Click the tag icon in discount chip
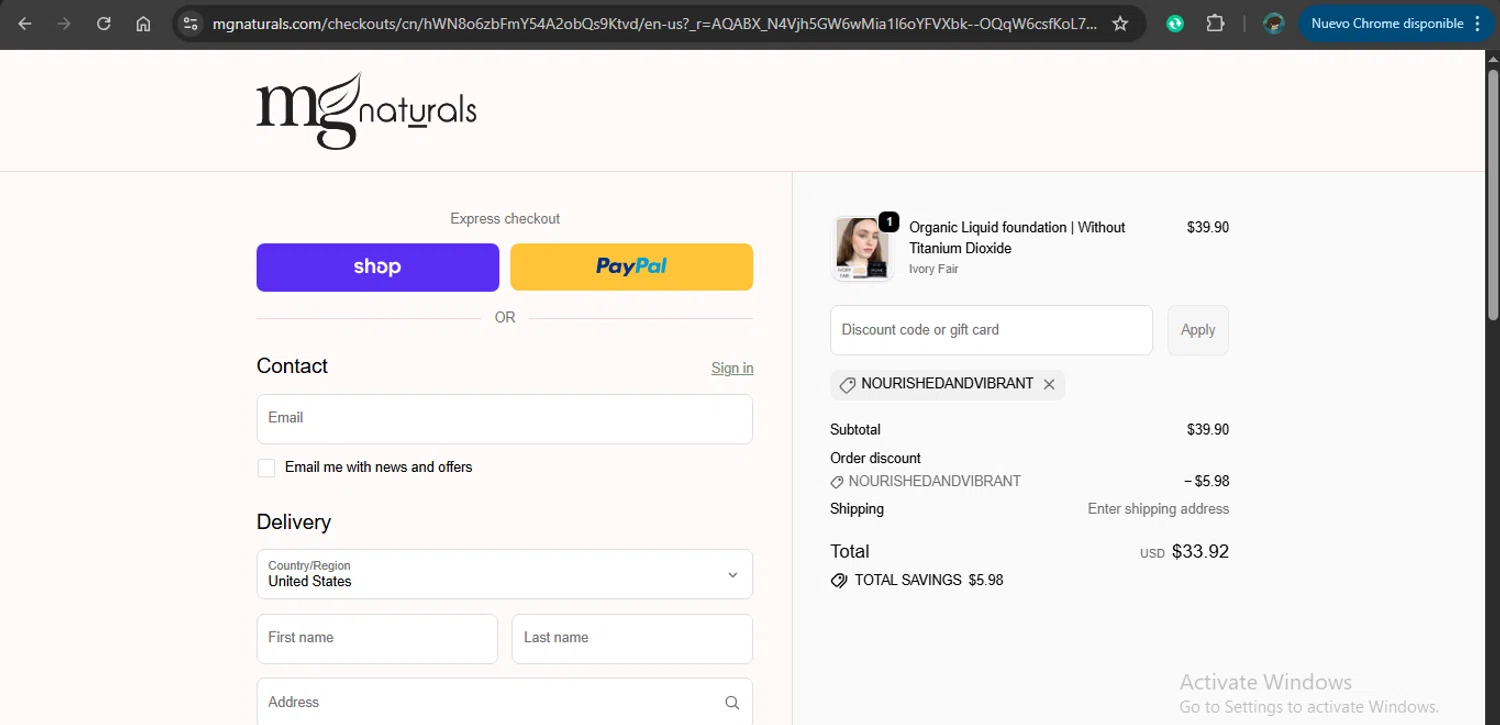This screenshot has width=1500, height=725. (x=847, y=385)
